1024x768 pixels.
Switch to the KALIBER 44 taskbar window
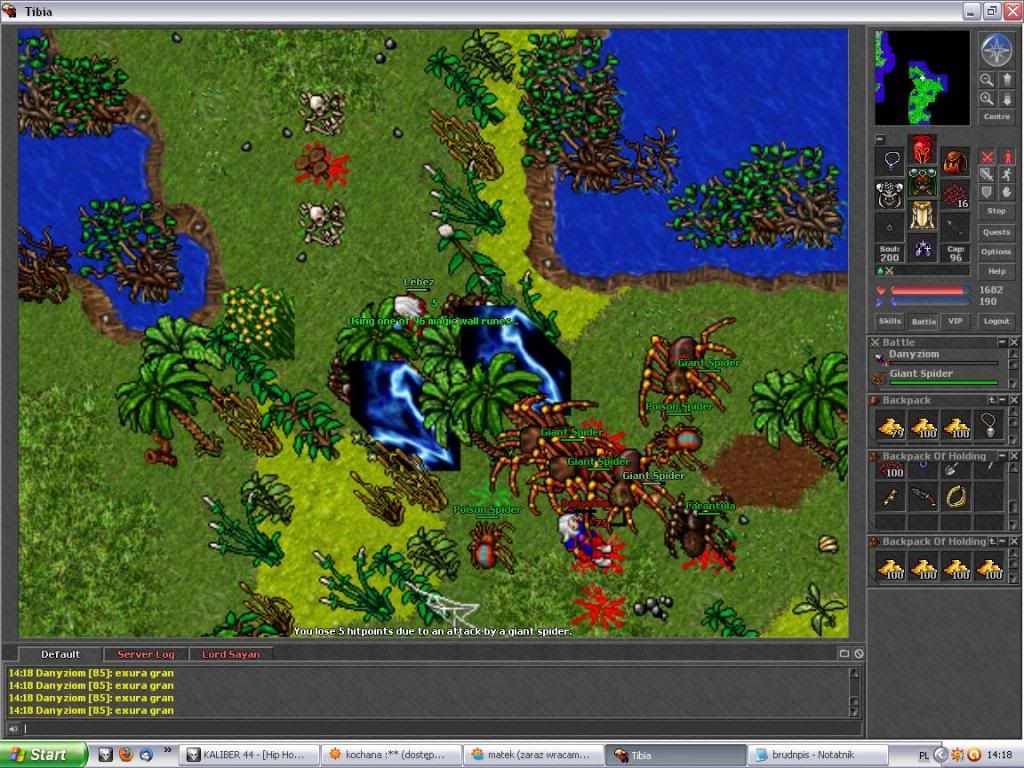(x=249, y=754)
